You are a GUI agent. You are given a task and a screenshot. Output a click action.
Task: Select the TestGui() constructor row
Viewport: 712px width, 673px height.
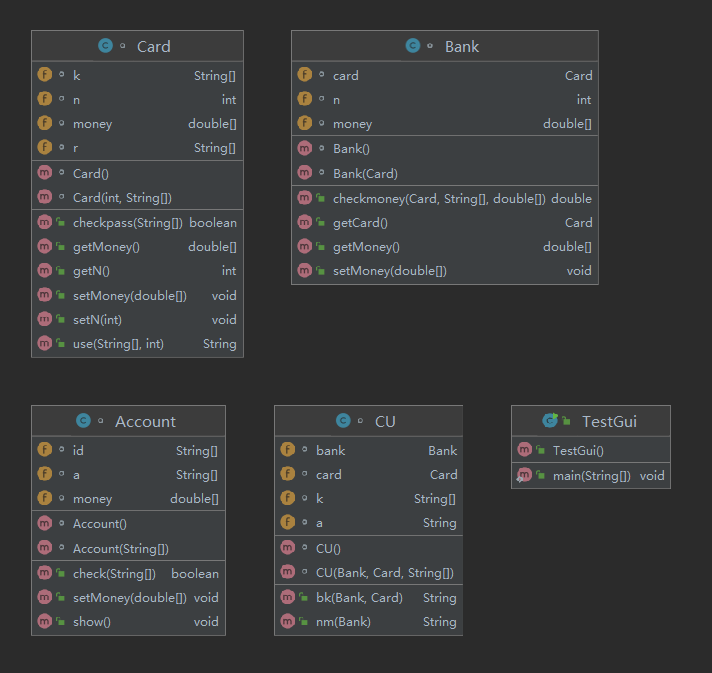[591, 450]
